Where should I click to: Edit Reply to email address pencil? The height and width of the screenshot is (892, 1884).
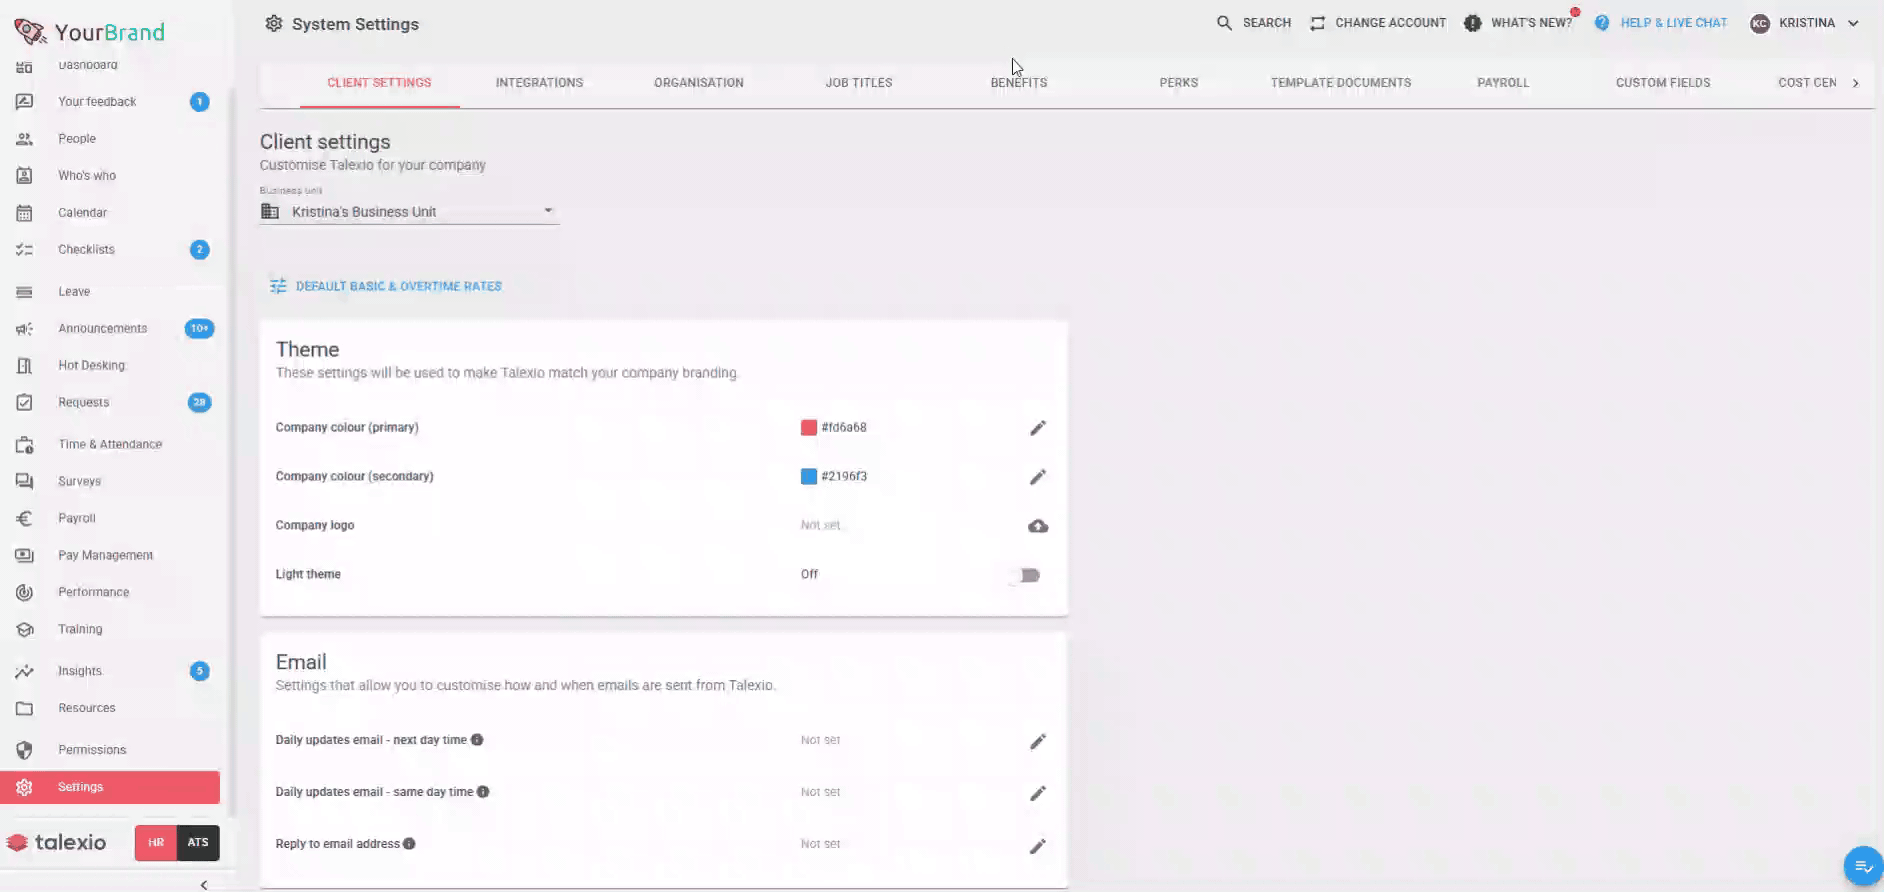coord(1038,846)
